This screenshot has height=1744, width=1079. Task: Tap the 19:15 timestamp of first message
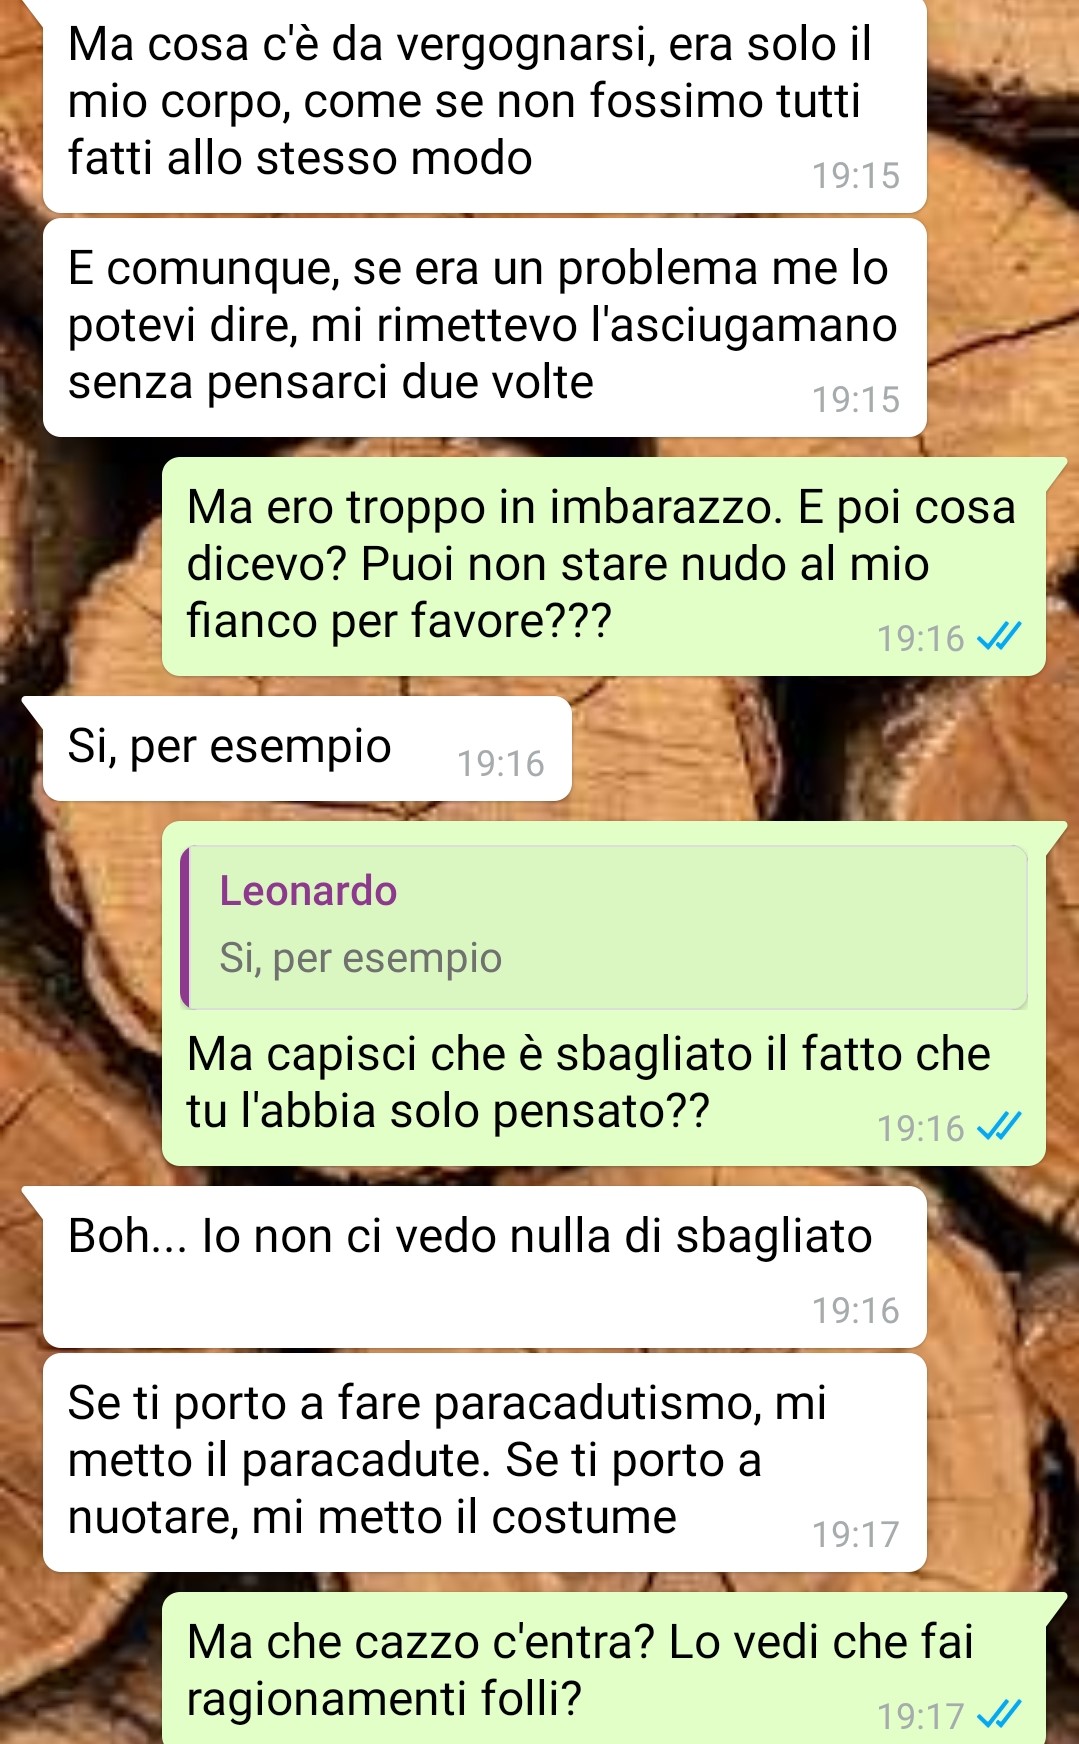[856, 176]
